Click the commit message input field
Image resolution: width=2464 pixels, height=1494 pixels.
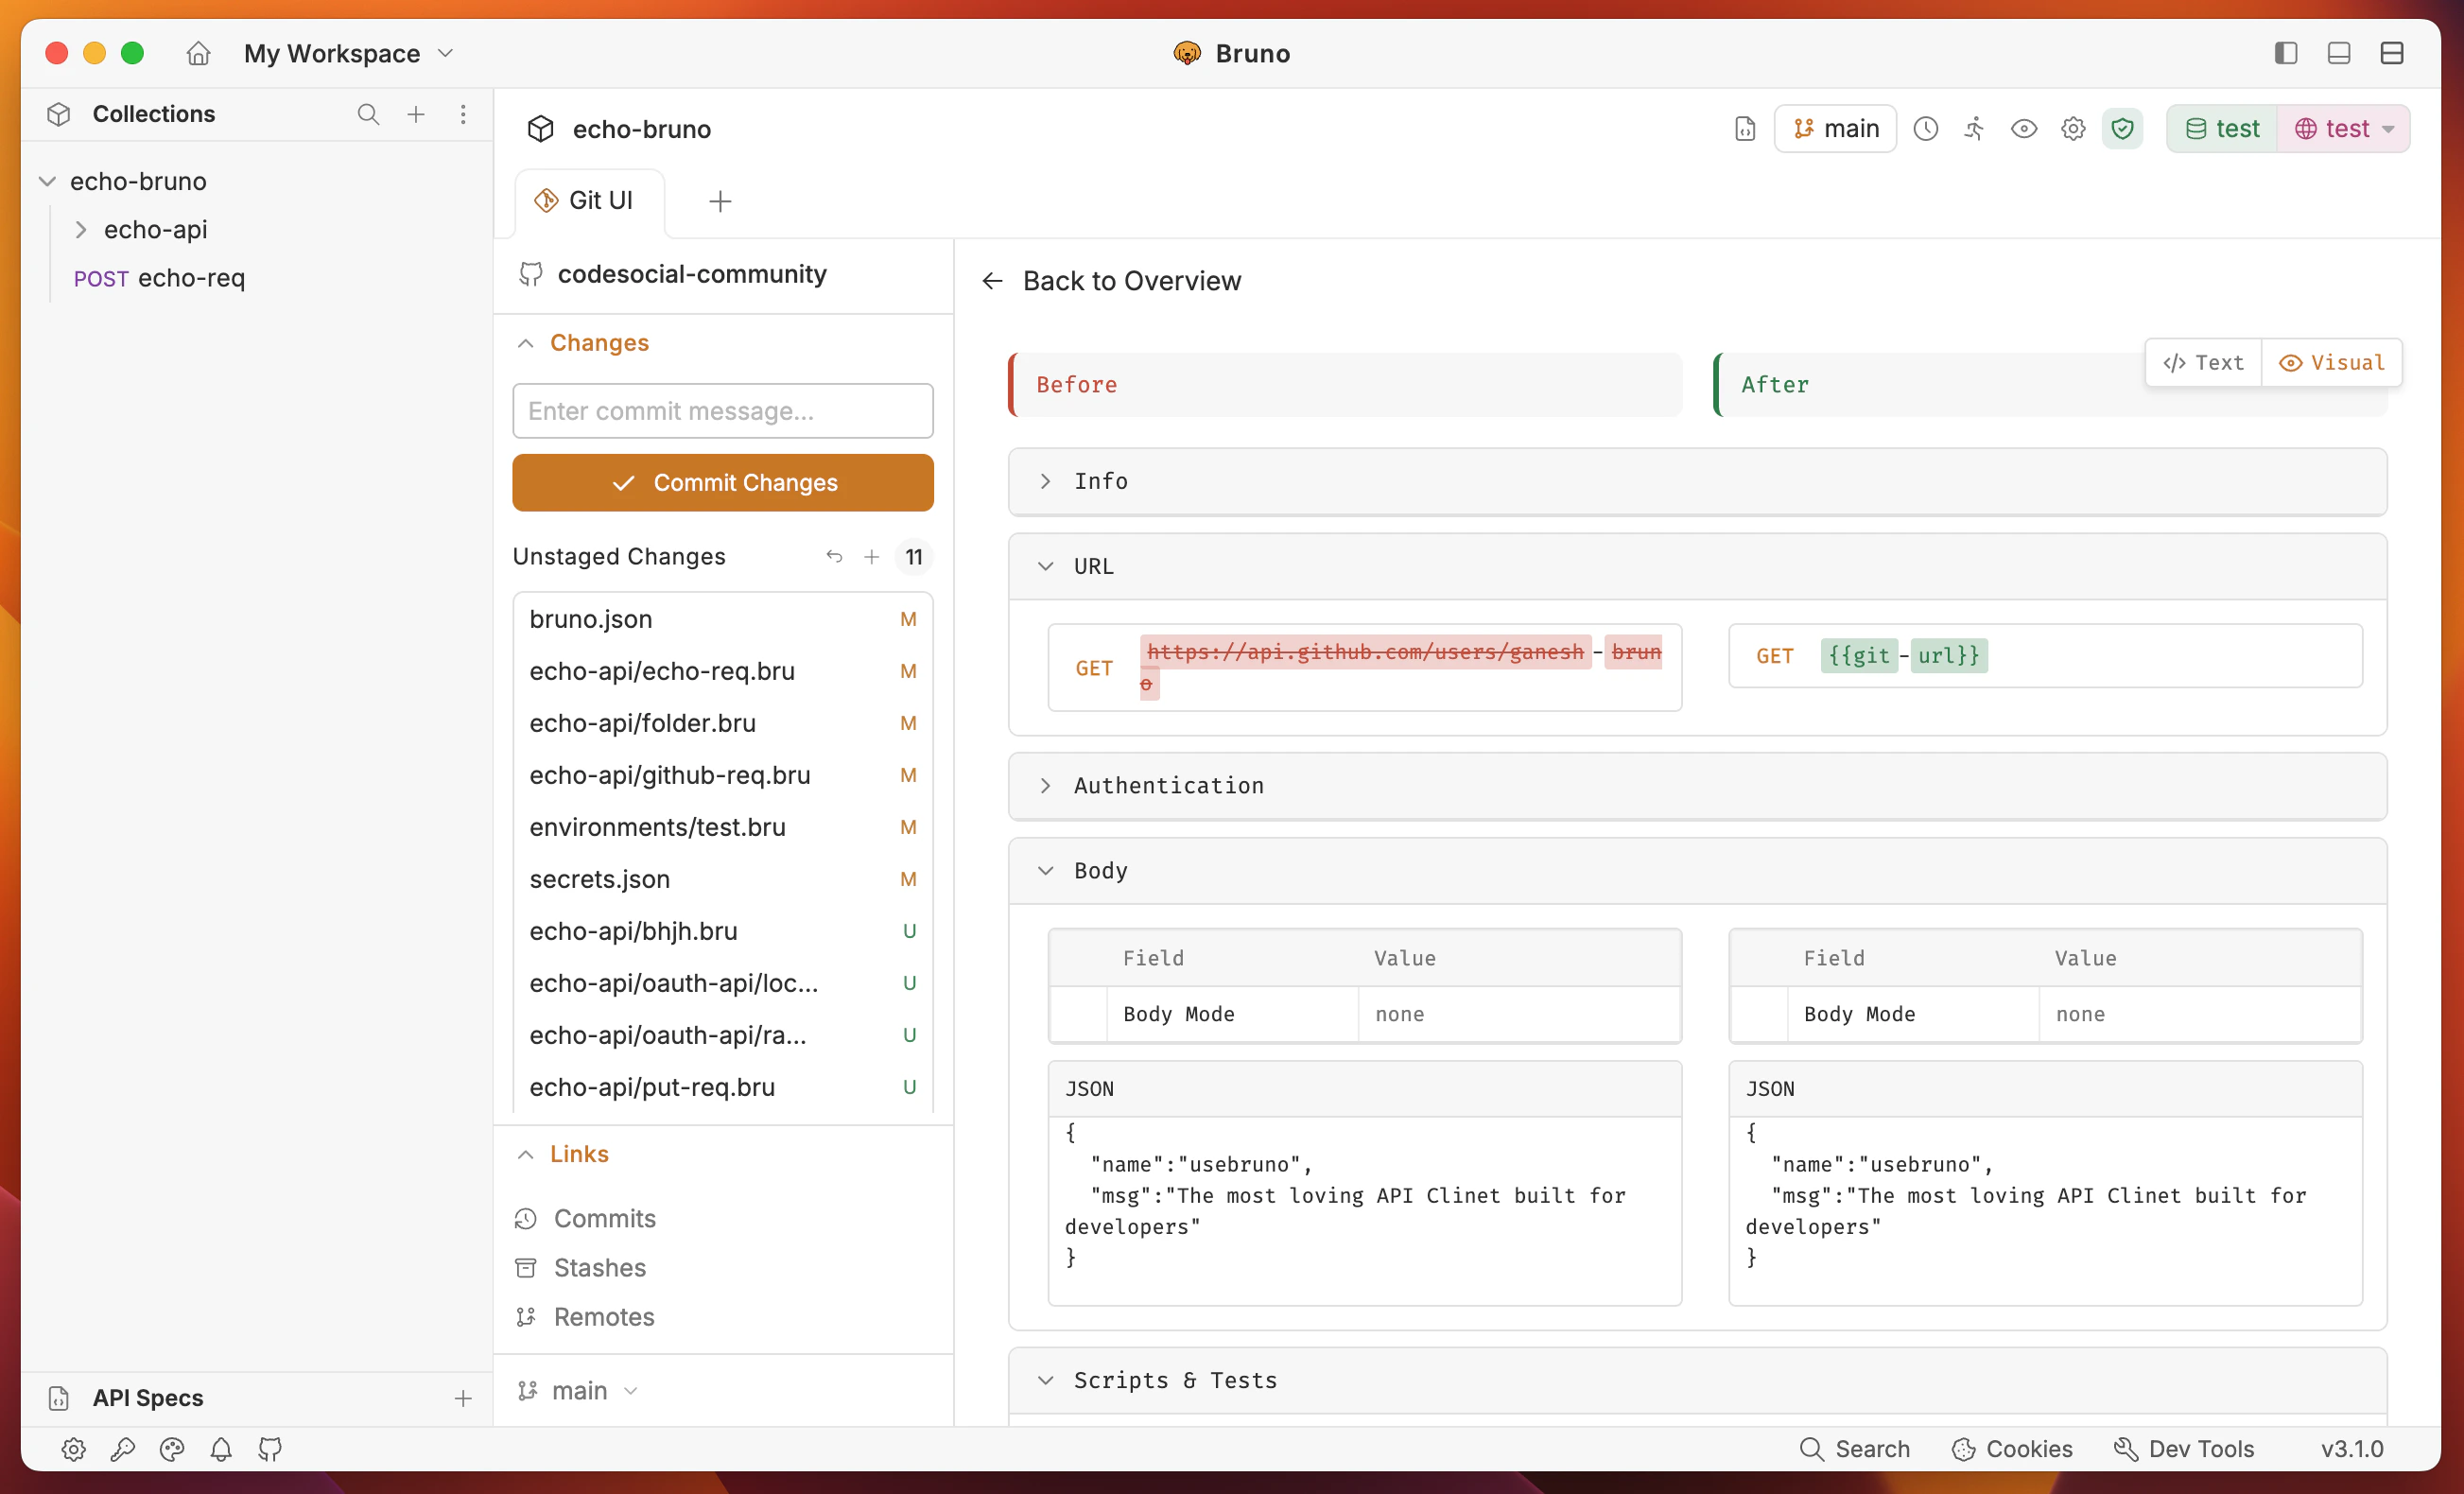722,411
